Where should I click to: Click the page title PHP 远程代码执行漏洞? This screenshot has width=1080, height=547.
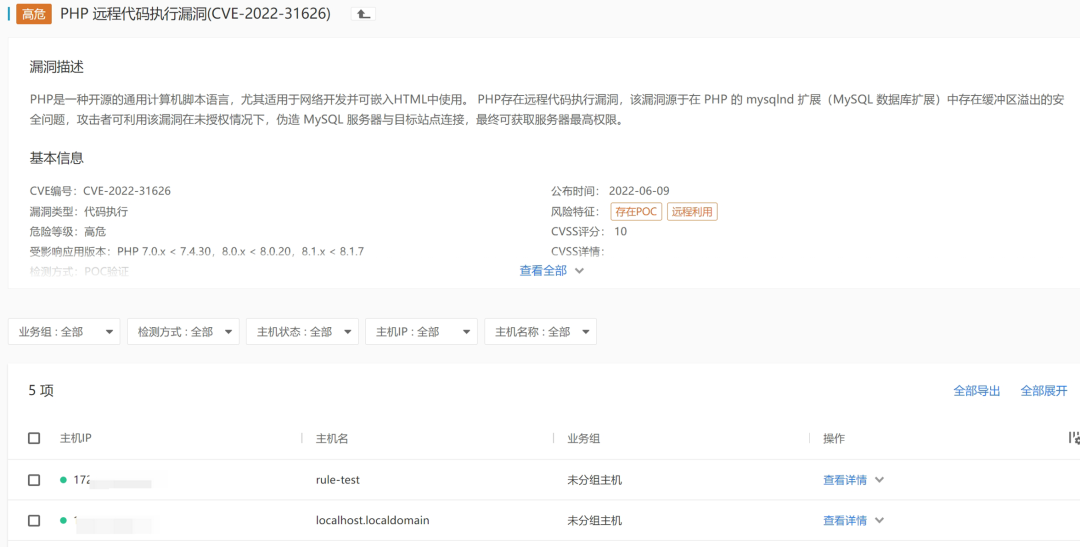(x=196, y=14)
